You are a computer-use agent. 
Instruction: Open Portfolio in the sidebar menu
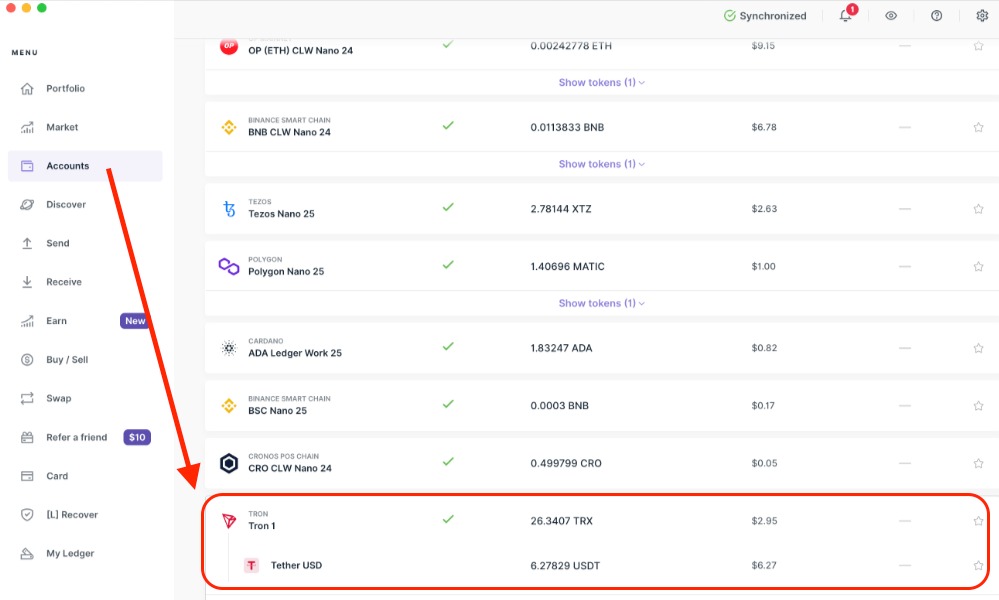click(65, 88)
